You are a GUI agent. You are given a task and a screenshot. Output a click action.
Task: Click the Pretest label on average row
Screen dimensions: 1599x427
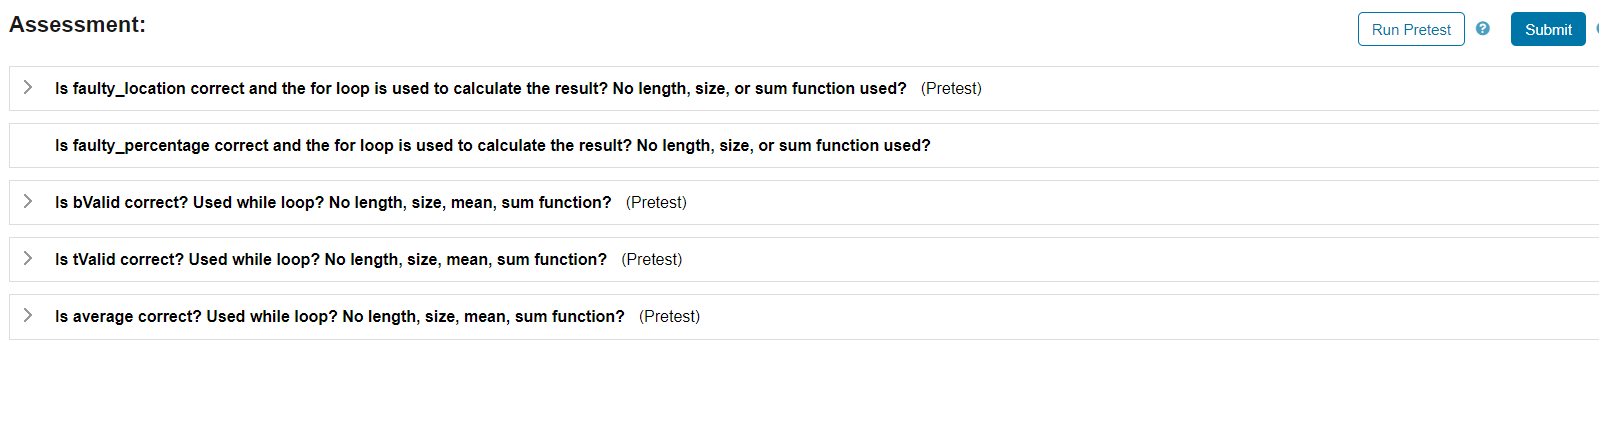tap(669, 317)
